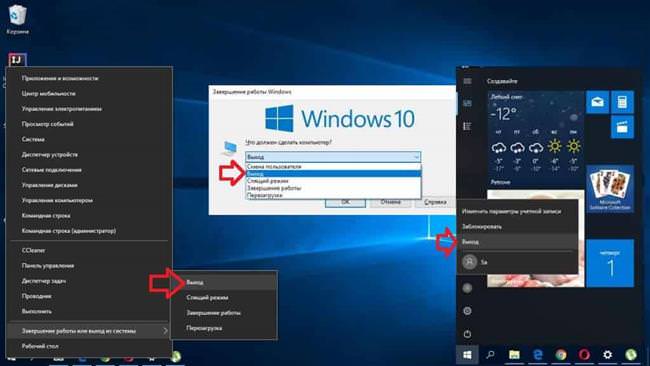Expand Завершение работы или выход из системы submenu
This screenshot has height=366, width=650.
89,331
